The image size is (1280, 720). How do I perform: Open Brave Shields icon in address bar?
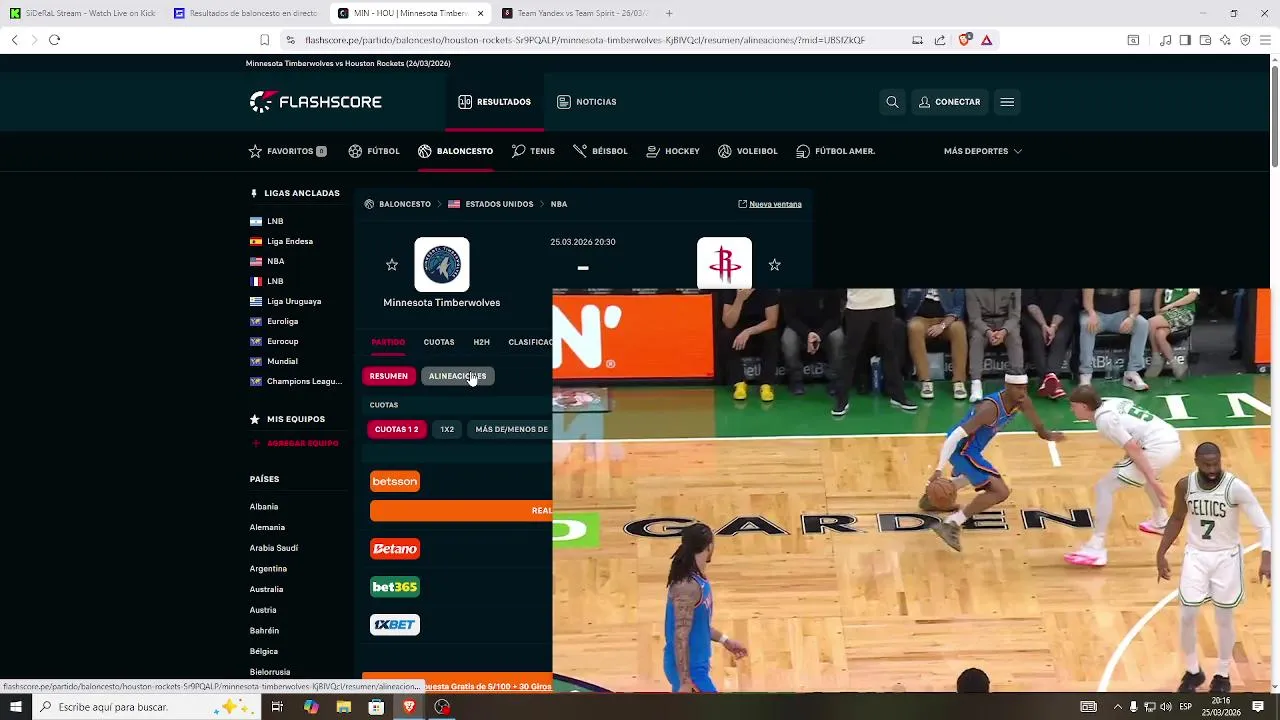coord(964,40)
